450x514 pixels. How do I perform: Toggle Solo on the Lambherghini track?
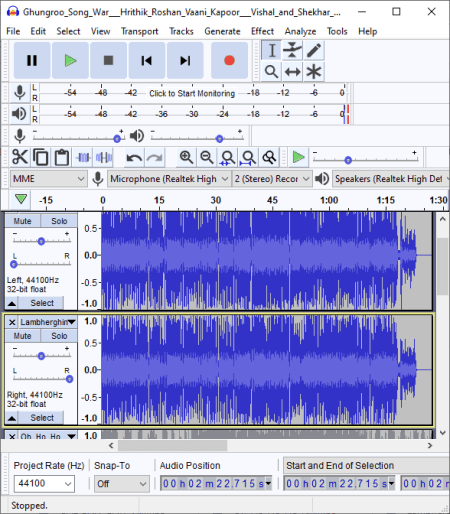coord(59,336)
